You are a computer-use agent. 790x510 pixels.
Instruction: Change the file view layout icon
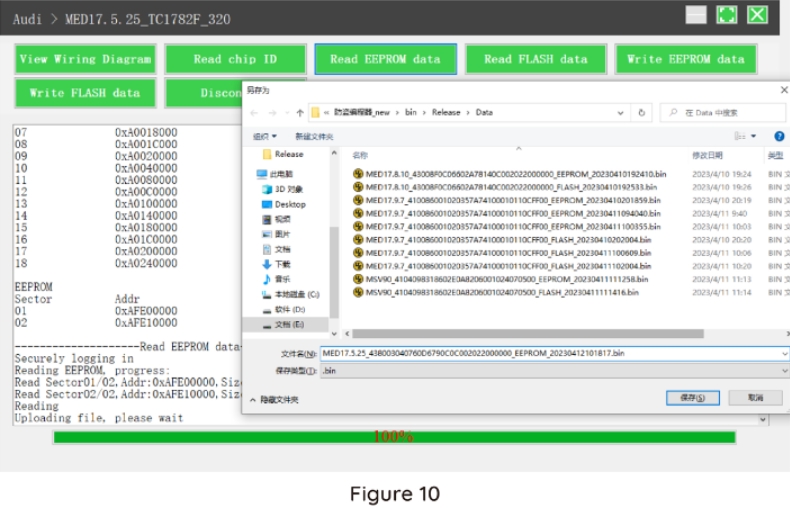[739, 136]
